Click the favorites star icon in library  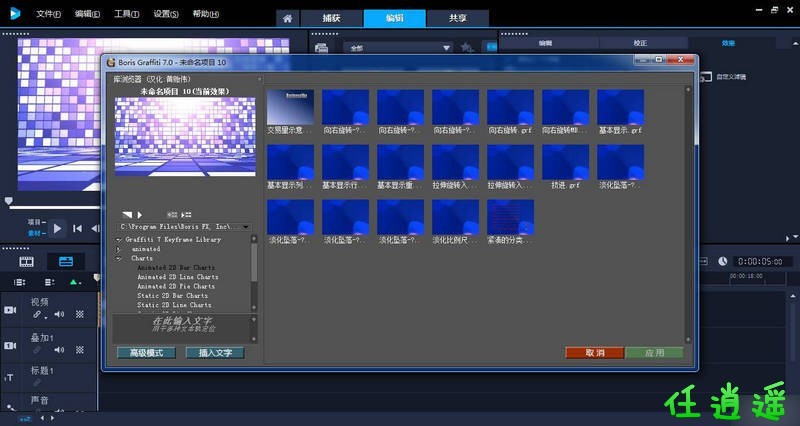[x=466, y=47]
